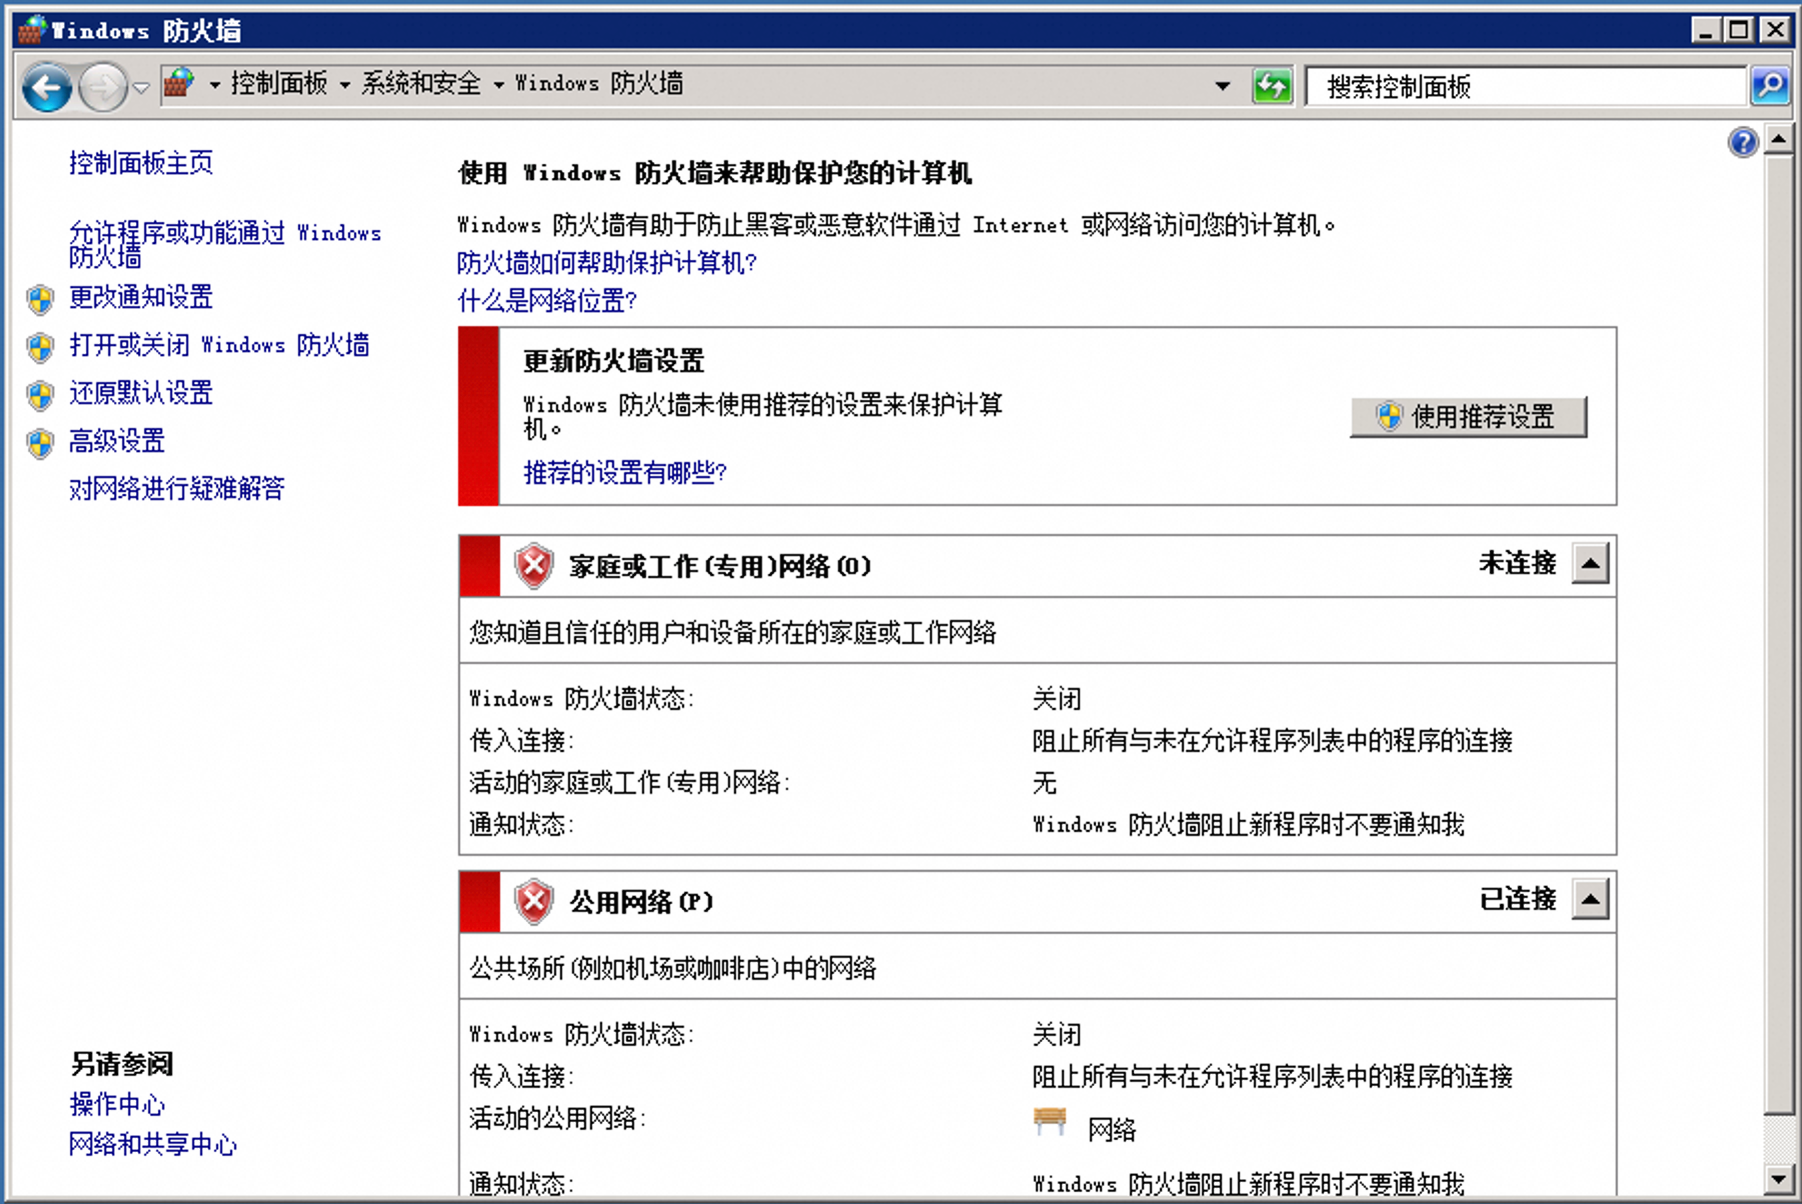Click the firewall icon in address bar

click(179, 84)
